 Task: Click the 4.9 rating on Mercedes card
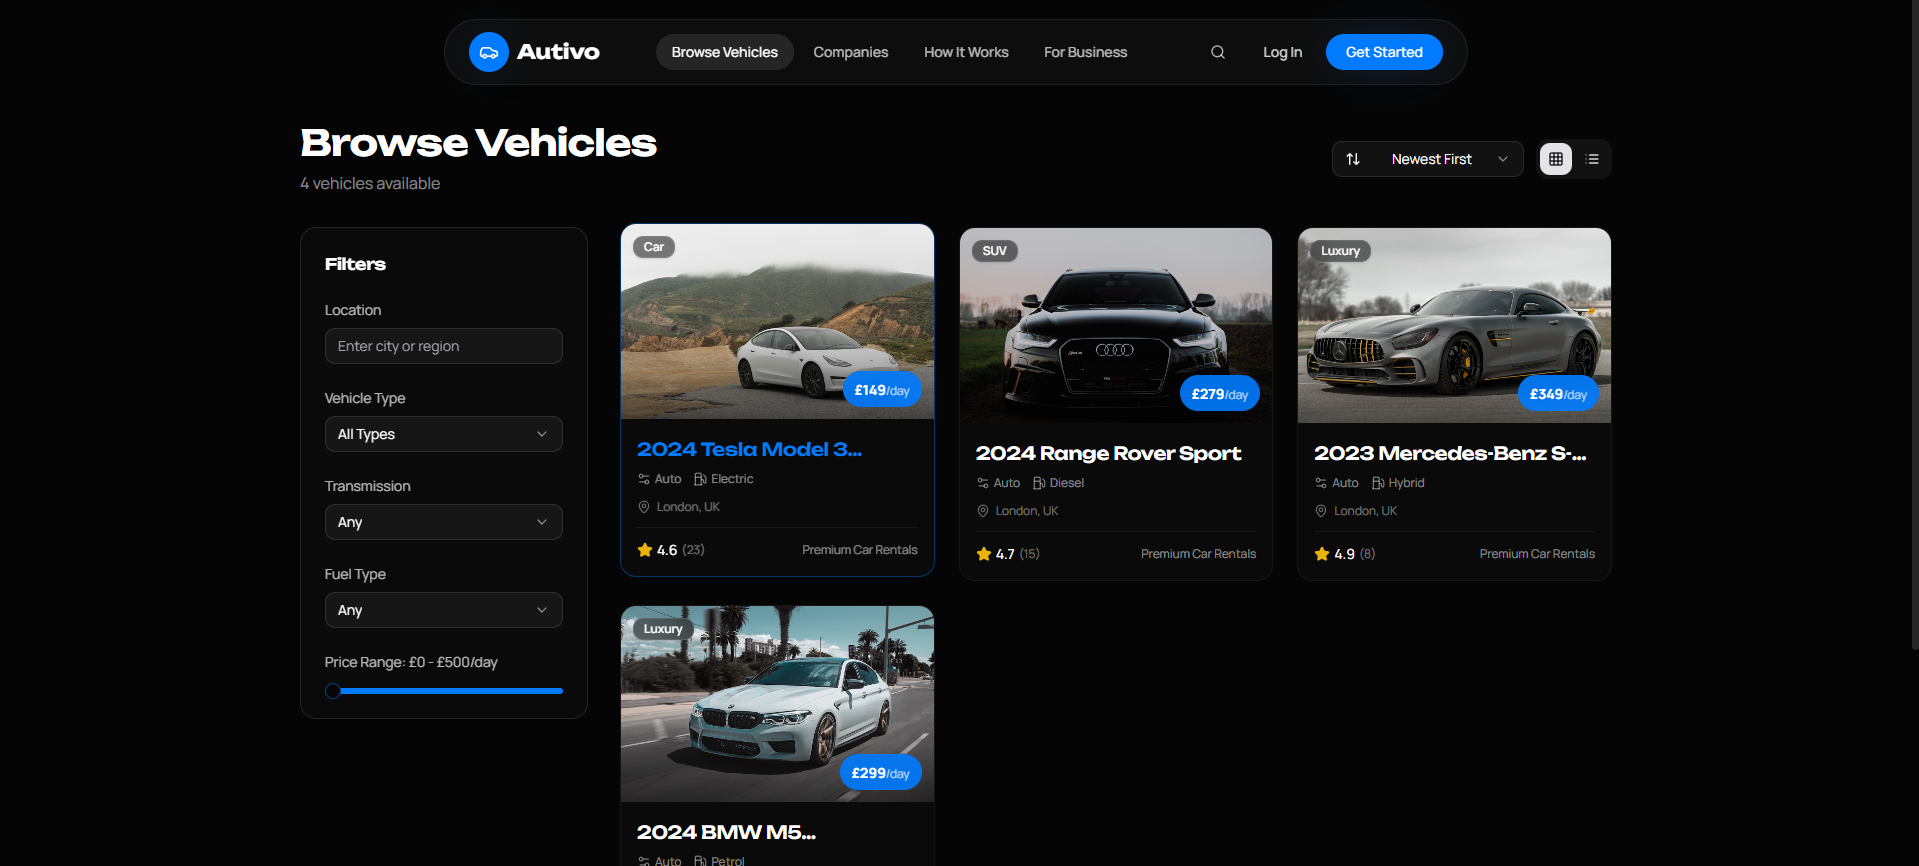1344,554
